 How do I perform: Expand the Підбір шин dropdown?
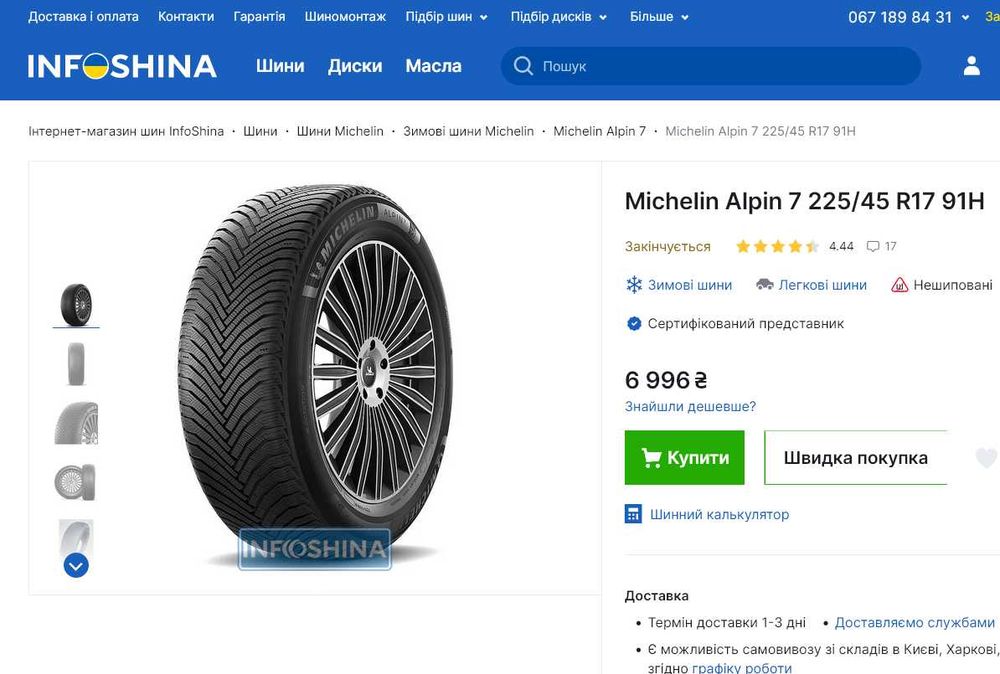(447, 17)
